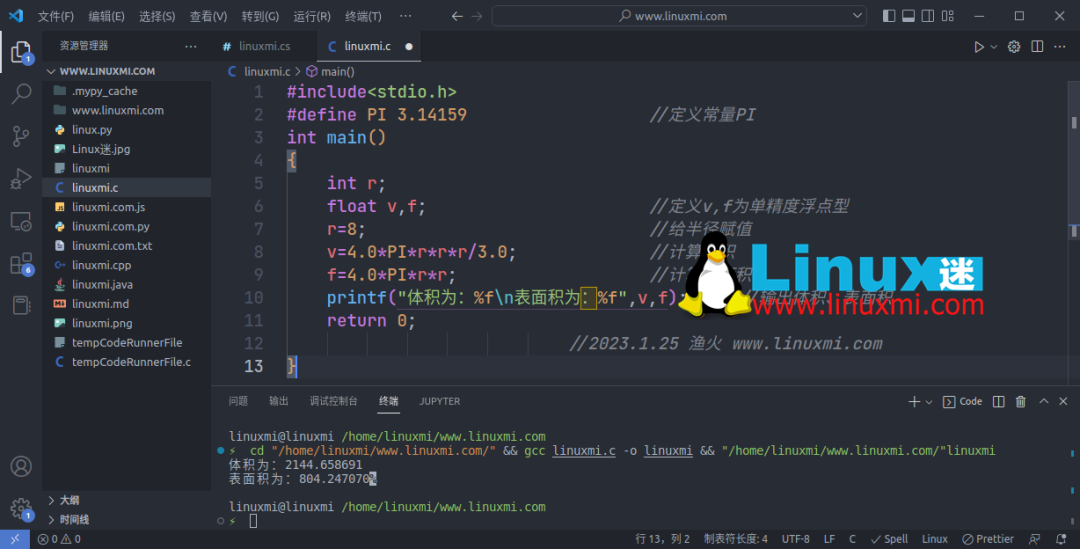1080x549 pixels.
Task: Run the code with play button
Action: 978,47
